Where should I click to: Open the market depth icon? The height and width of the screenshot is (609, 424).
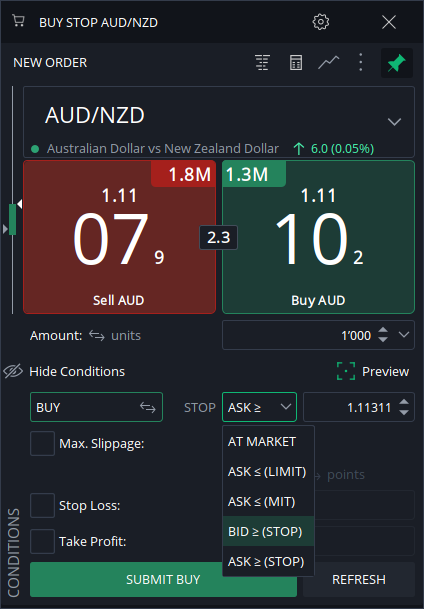click(262, 63)
